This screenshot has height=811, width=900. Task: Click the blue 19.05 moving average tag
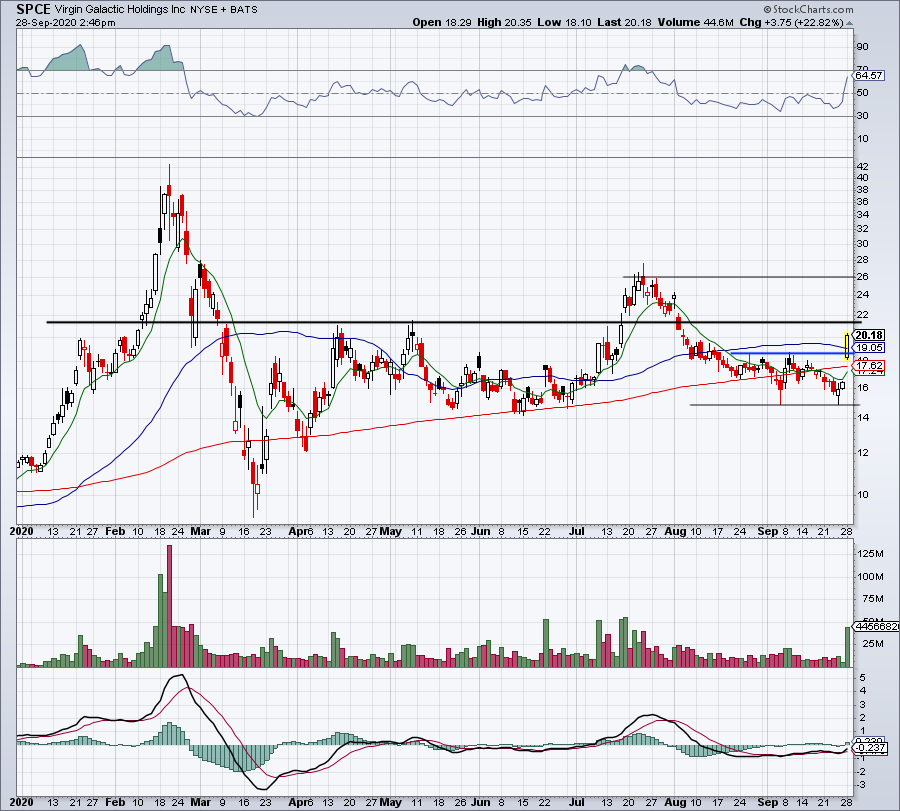[x=869, y=347]
